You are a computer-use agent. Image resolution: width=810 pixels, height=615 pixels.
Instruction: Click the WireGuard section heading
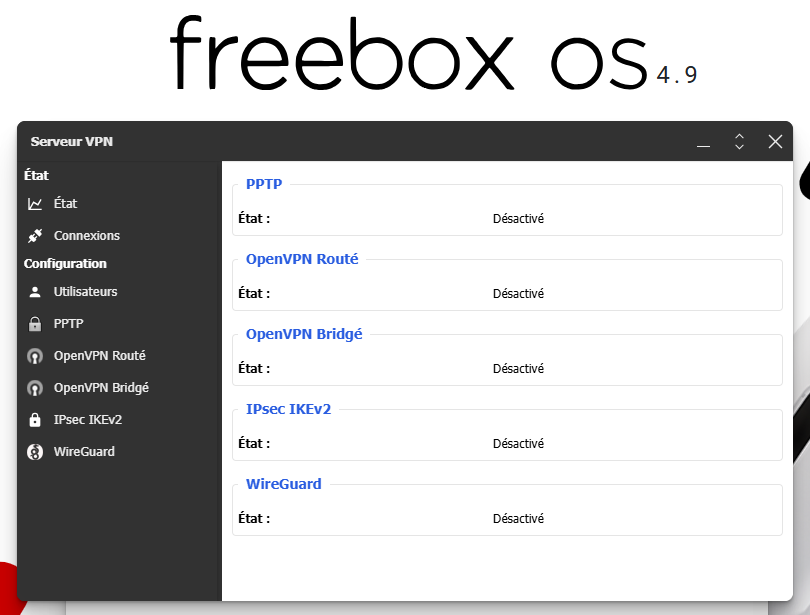(x=283, y=484)
